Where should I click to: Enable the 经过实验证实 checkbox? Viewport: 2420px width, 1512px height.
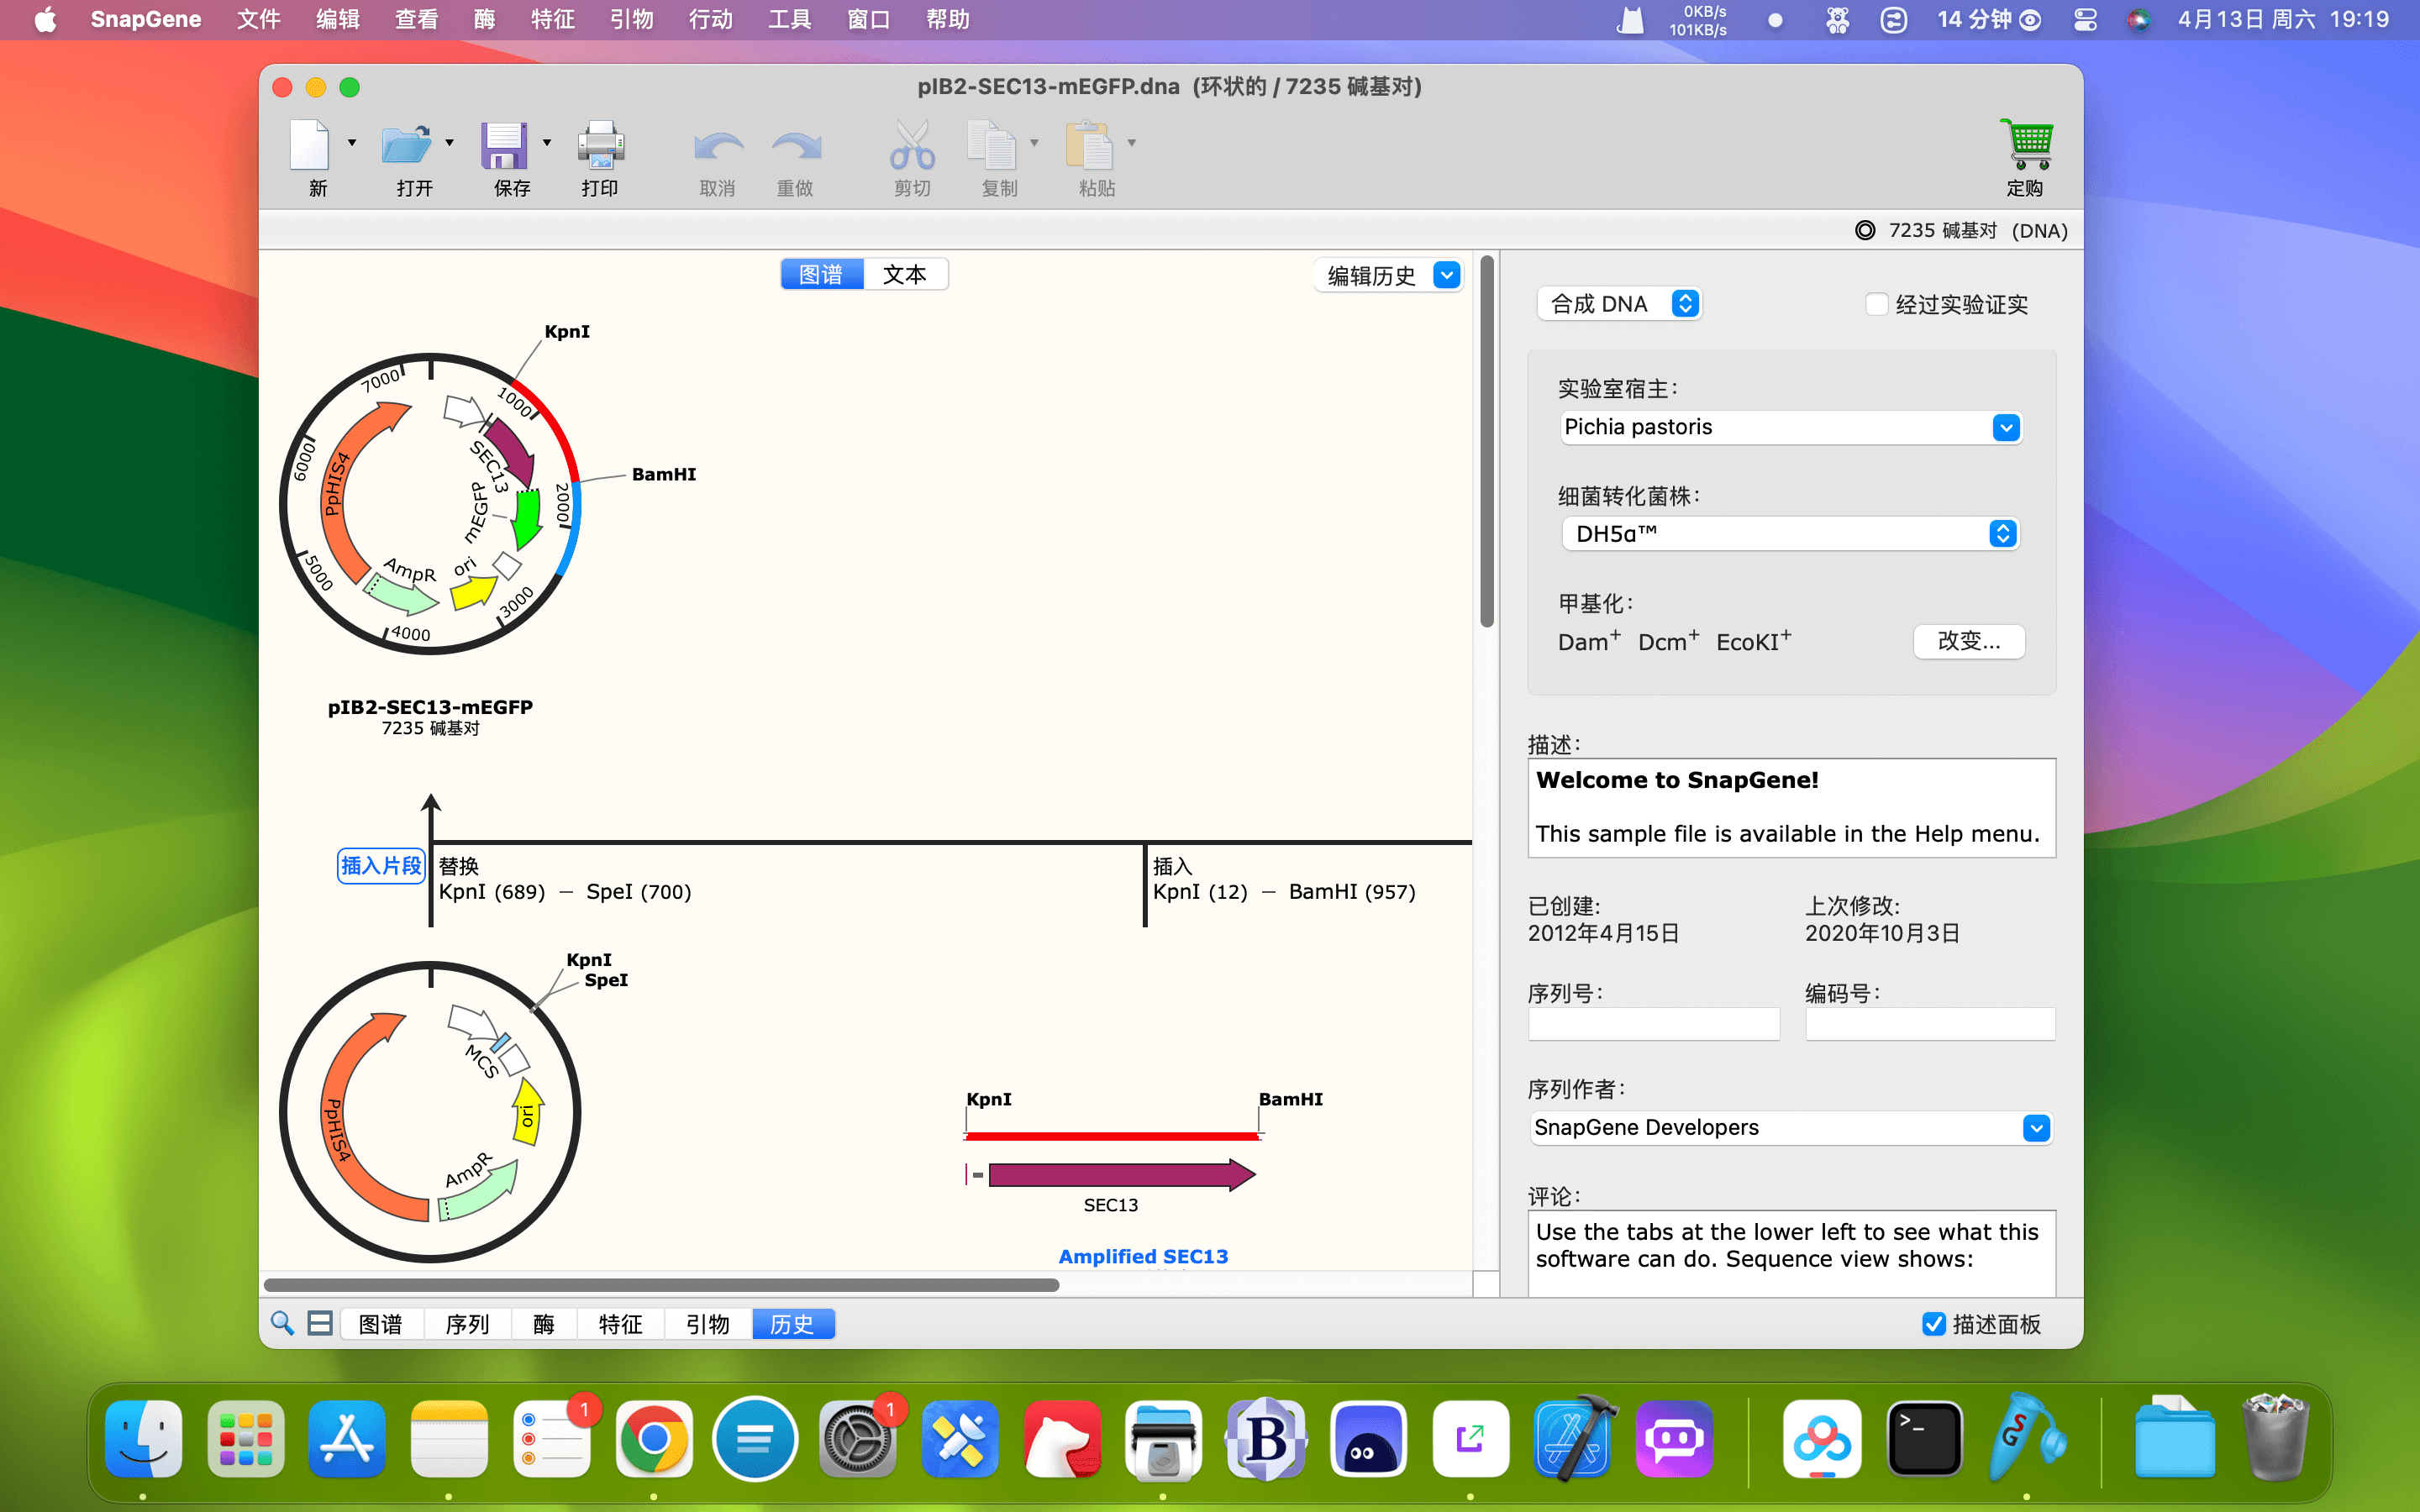tap(1877, 304)
